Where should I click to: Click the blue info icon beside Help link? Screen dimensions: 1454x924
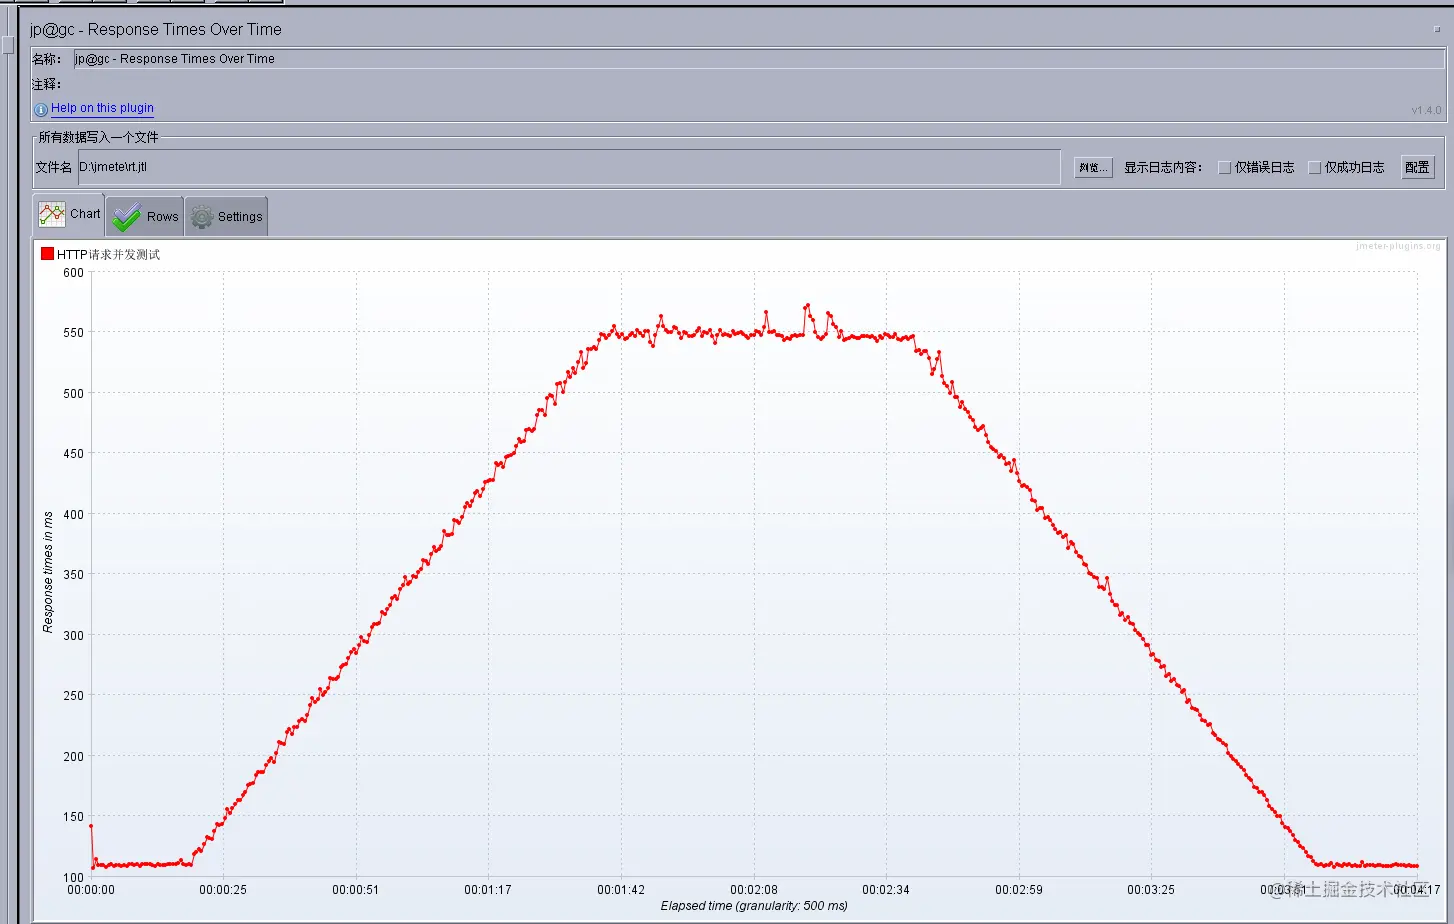(x=41, y=109)
